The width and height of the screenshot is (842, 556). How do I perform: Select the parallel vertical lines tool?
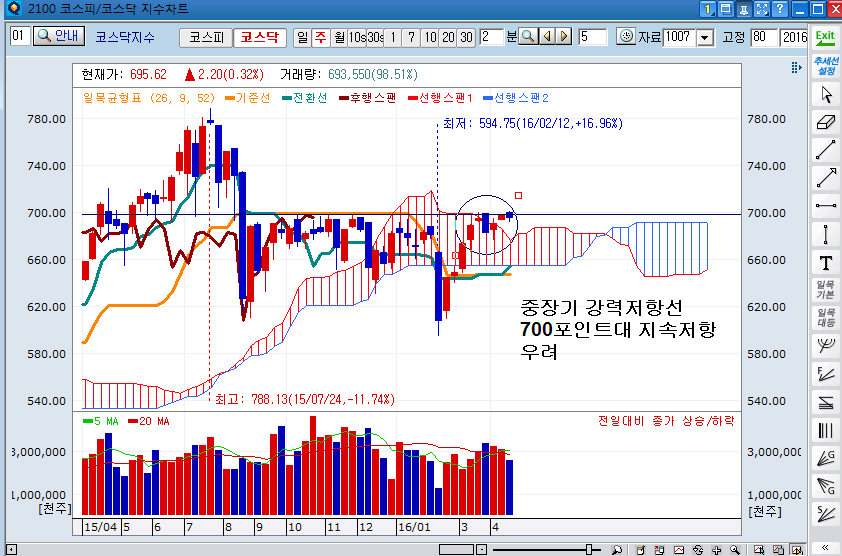click(826, 431)
